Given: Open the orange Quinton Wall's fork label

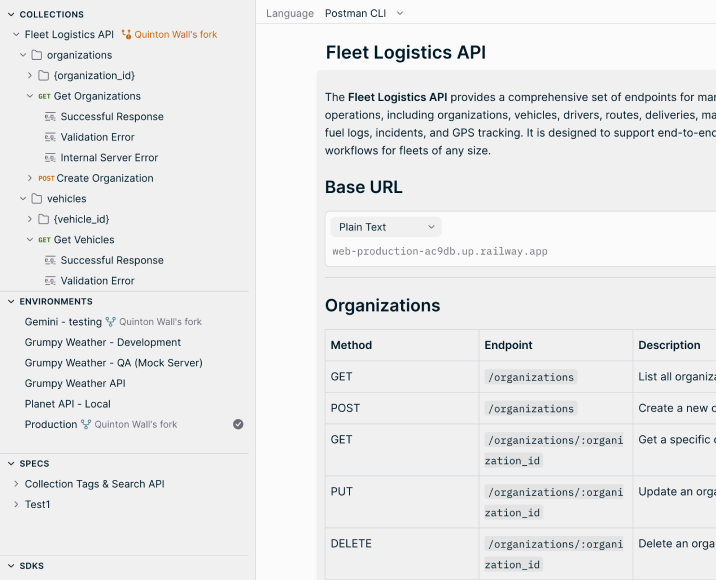Looking at the screenshot, I should (x=176, y=35).
